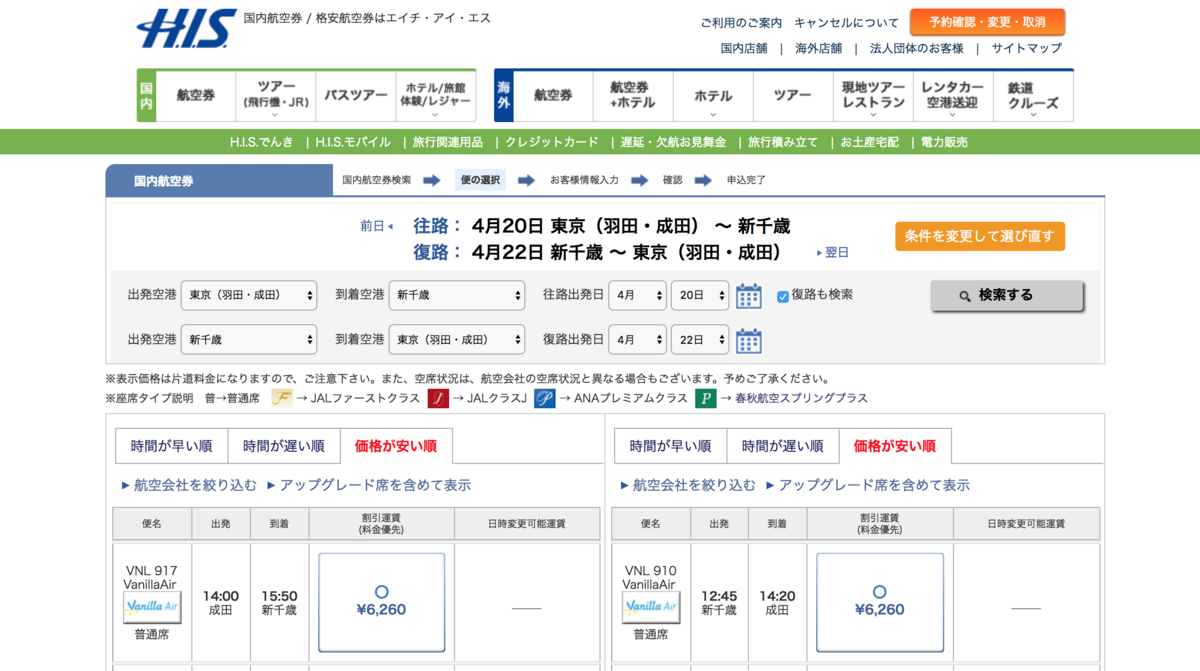Open the 国内店舗 link
The image size is (1200, 671).
point(744,48)
